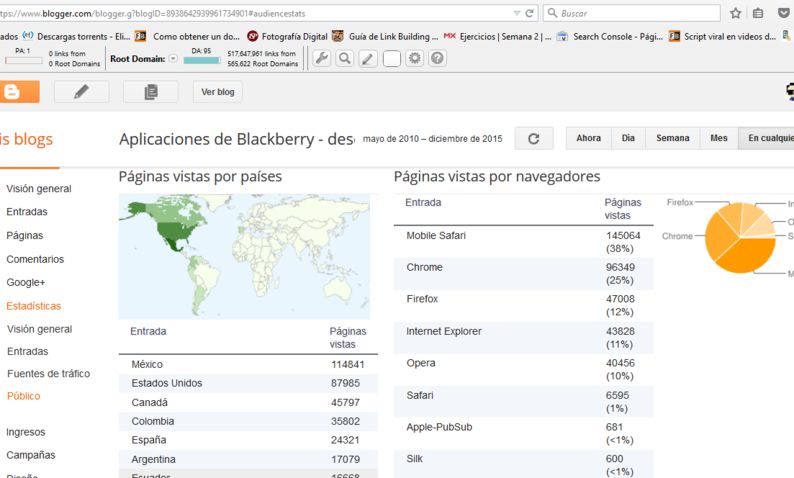
Task: Select the Mes time range
Action: (719, 138)
